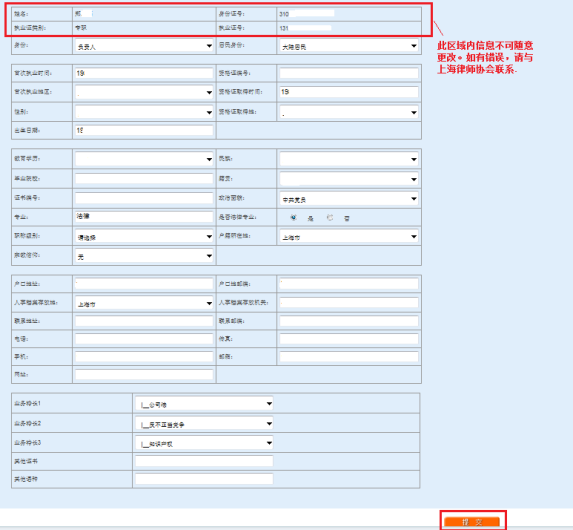Focus the 其他证书 text field

[204, 461]
